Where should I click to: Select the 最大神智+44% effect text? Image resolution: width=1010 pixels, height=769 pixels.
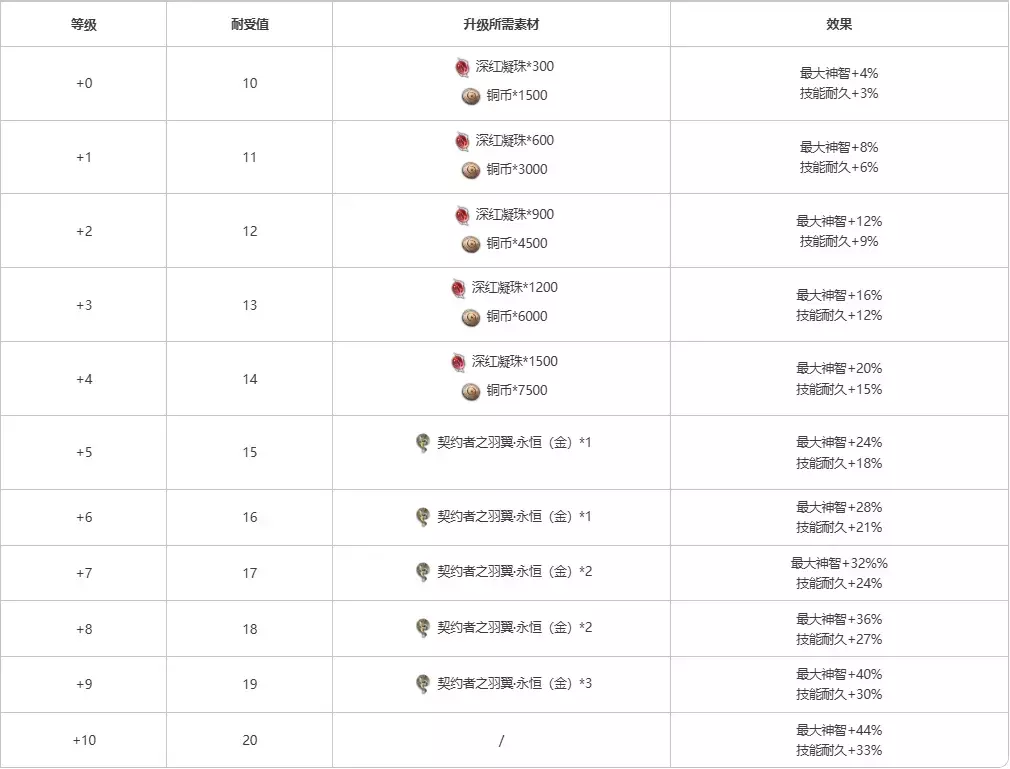839,730
